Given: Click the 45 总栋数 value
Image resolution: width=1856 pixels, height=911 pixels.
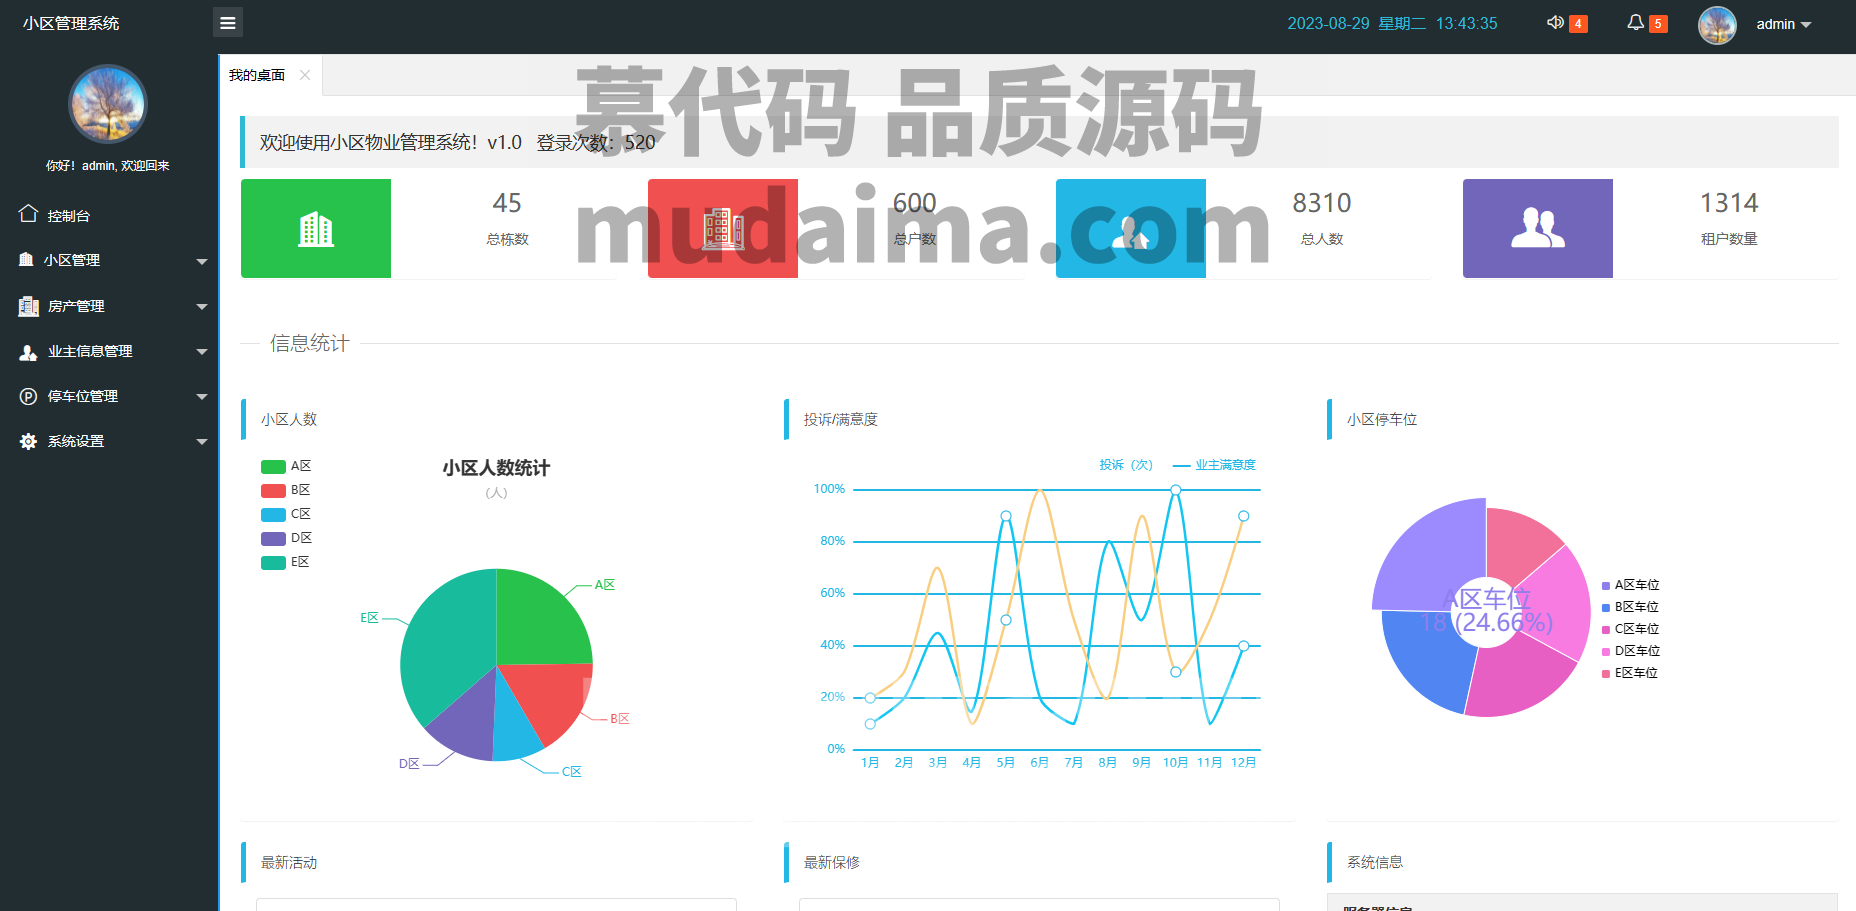Looking at the screenshot, I should 507,203.
